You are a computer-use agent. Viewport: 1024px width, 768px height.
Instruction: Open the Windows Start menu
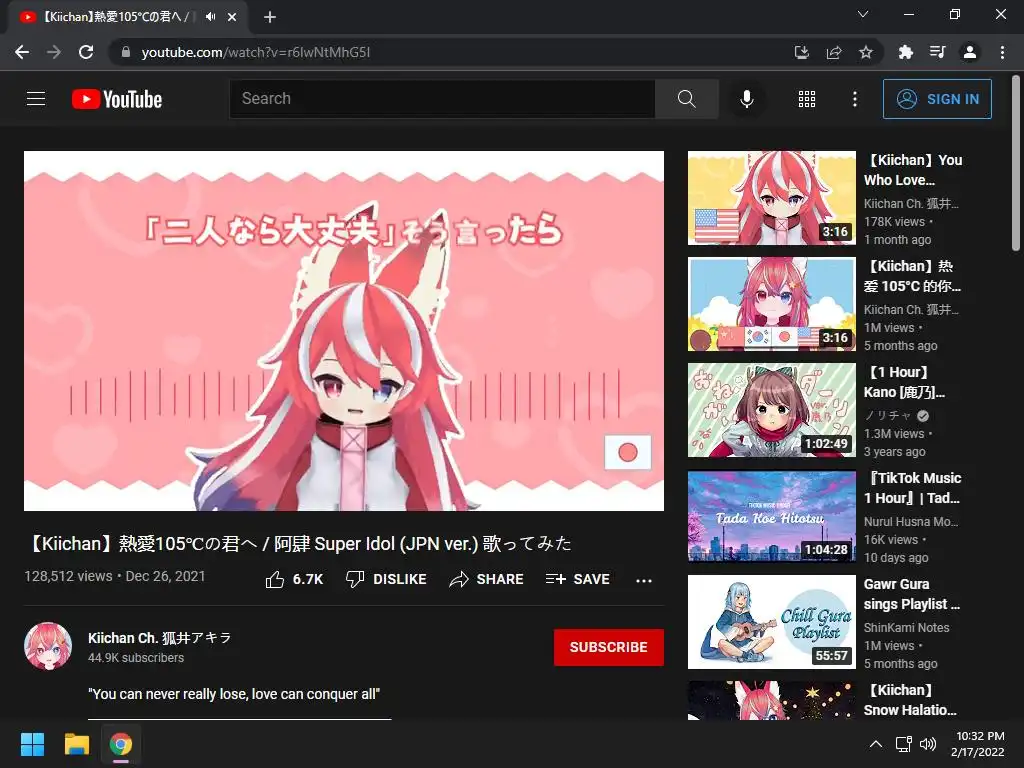33,744
